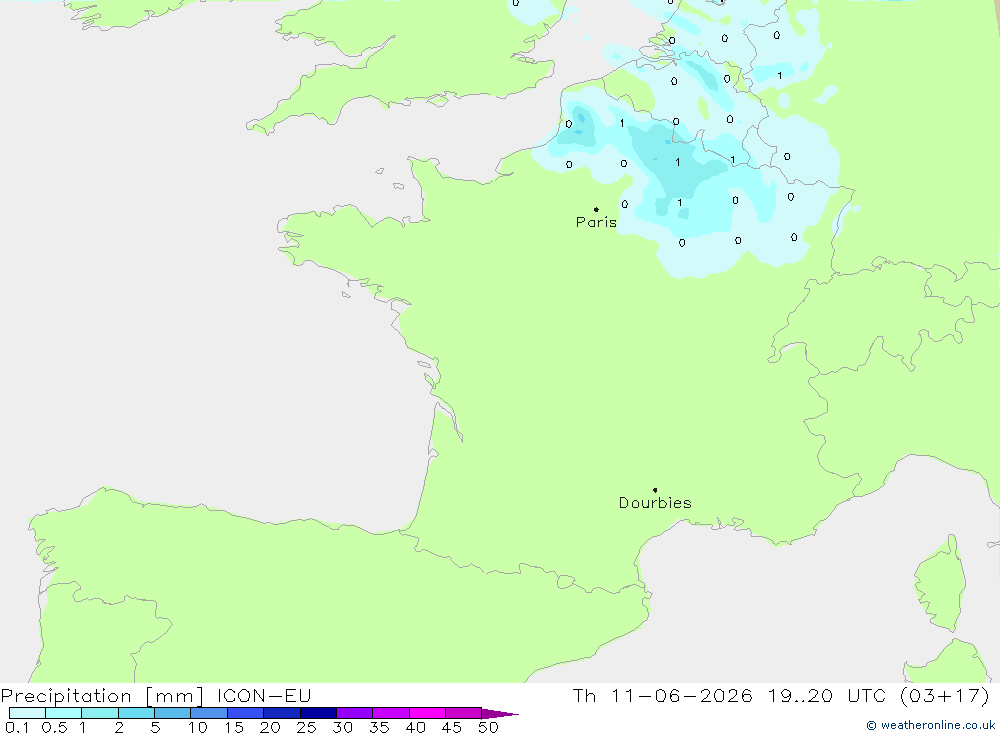This screenshot has width=1000, height=733.
Task: Pick the 45–50 mm legend swatch
Action: (x=464, y=713)
